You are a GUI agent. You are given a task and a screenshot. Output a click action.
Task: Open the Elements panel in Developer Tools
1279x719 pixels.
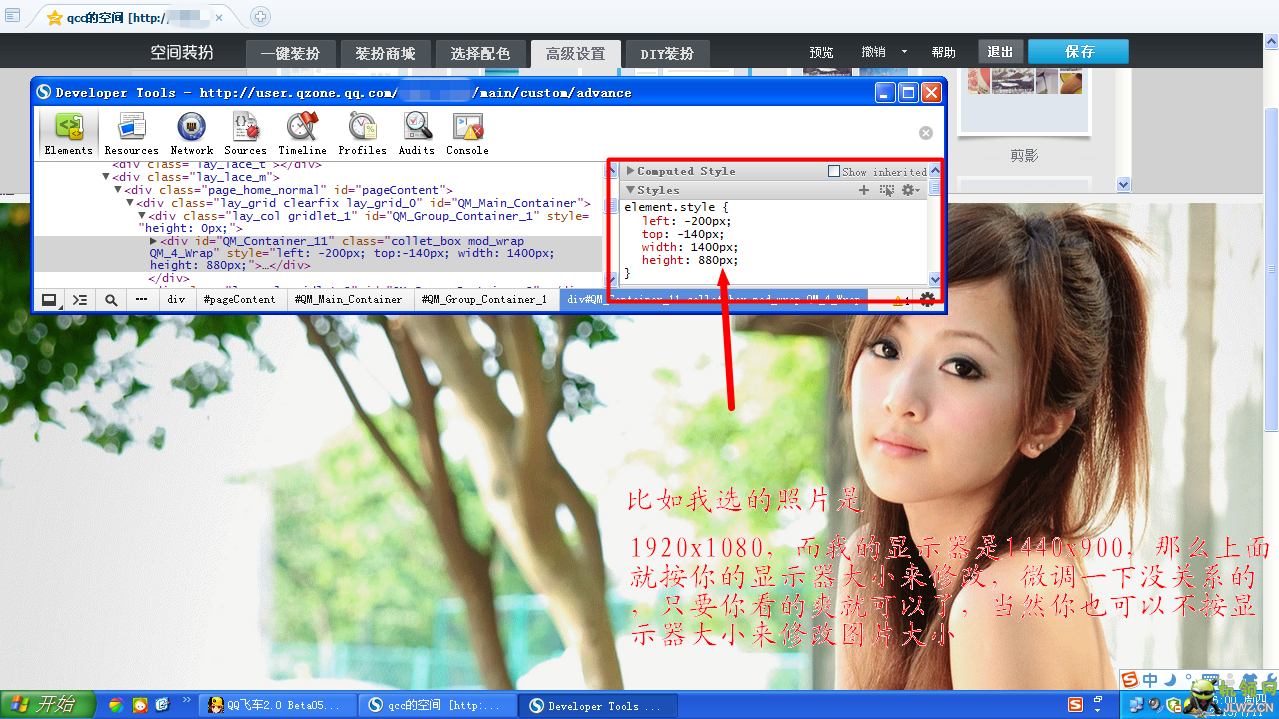point(69,134)
